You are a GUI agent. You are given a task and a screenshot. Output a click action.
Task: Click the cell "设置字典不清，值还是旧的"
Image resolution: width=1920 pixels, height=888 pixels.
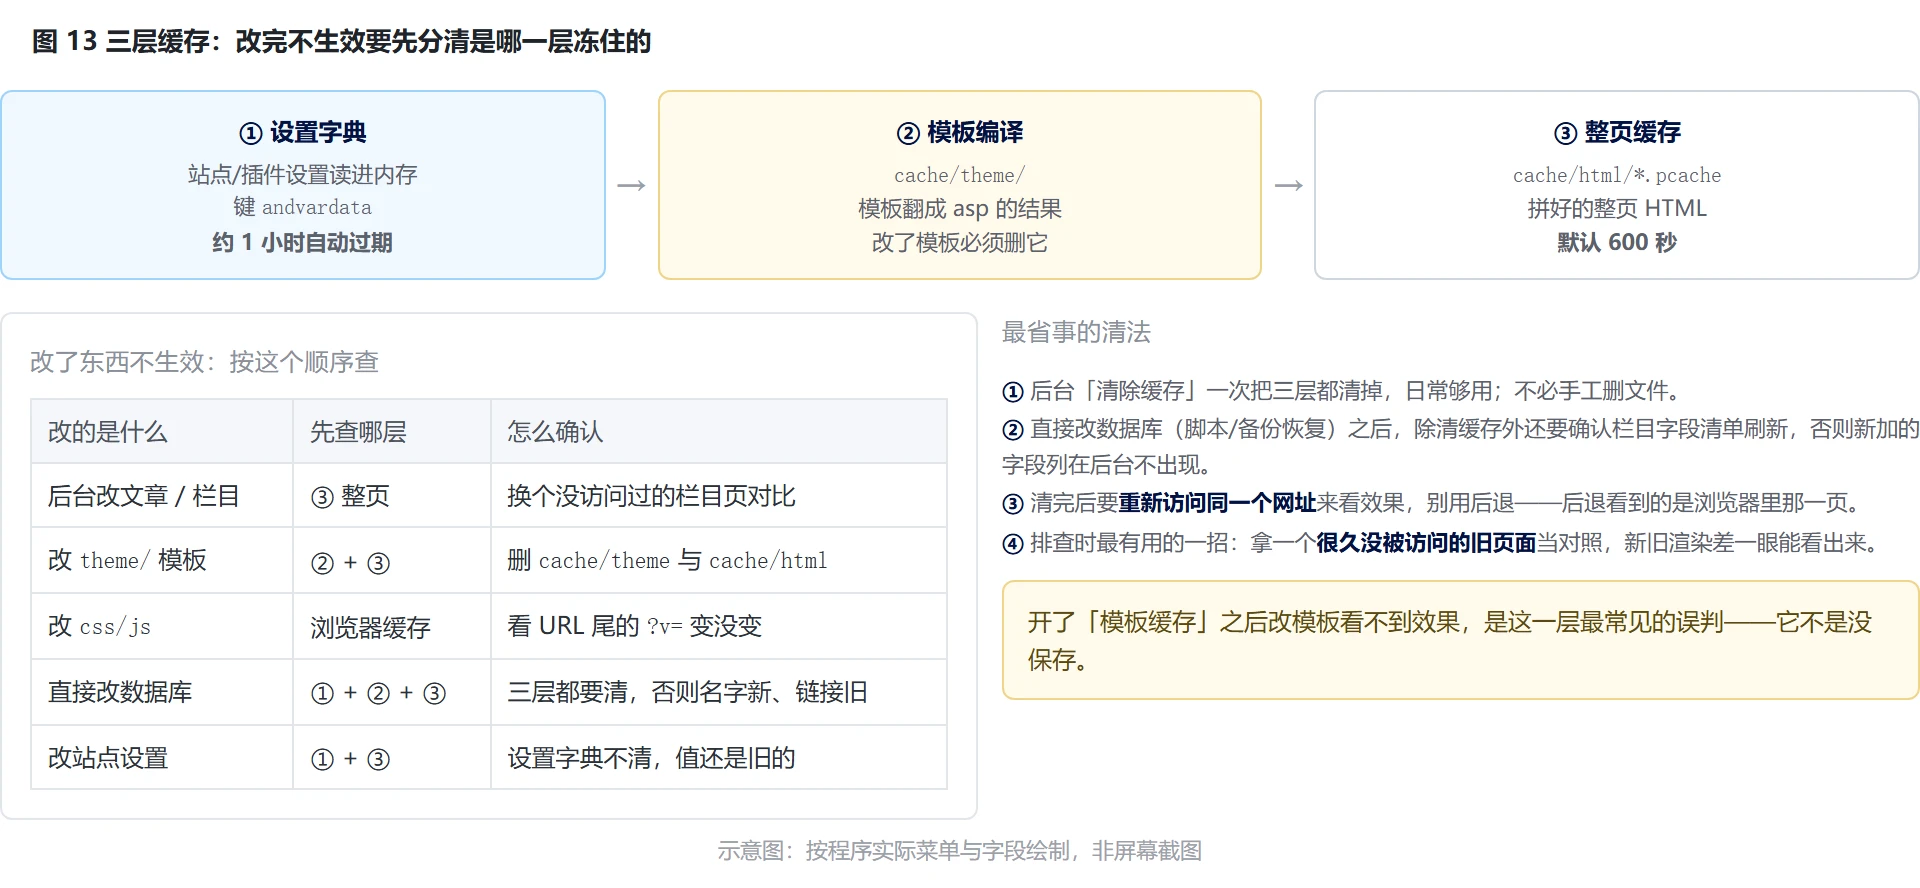719,758
